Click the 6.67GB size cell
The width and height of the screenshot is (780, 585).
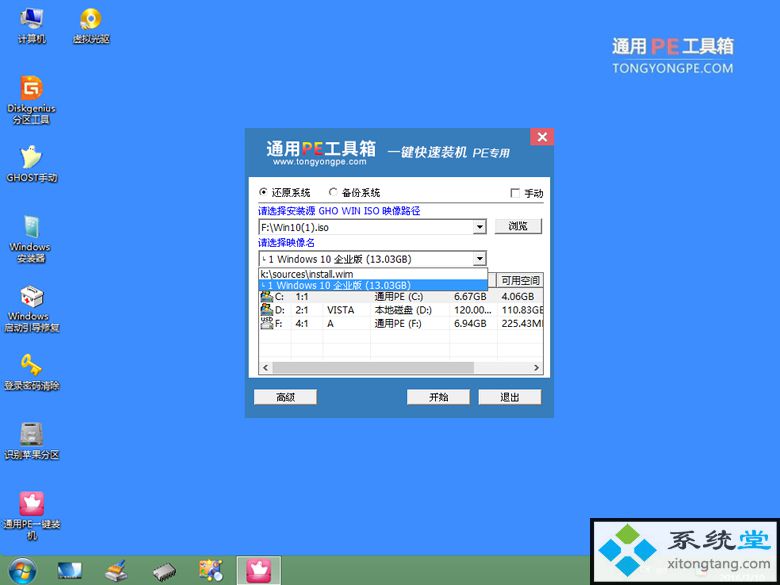pos(470,296)
